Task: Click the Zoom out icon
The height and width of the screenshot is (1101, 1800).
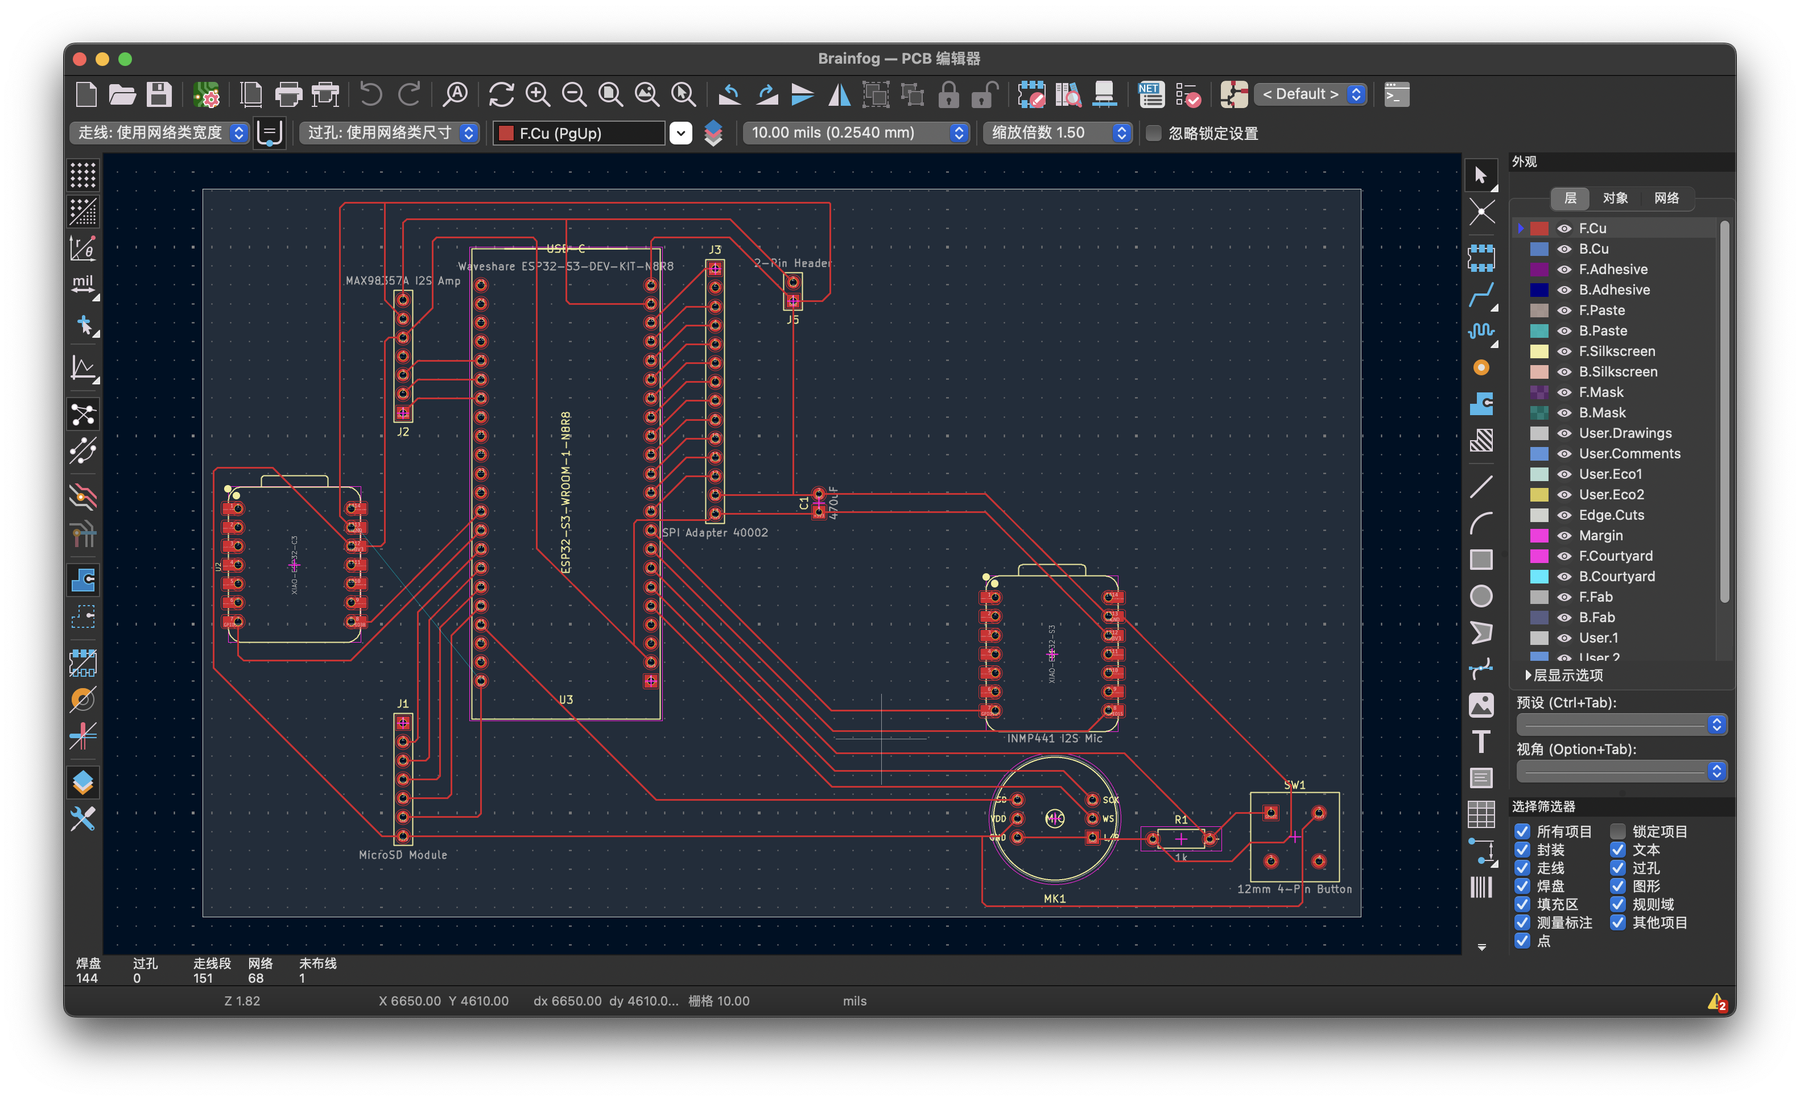Action: click(574, 95)
